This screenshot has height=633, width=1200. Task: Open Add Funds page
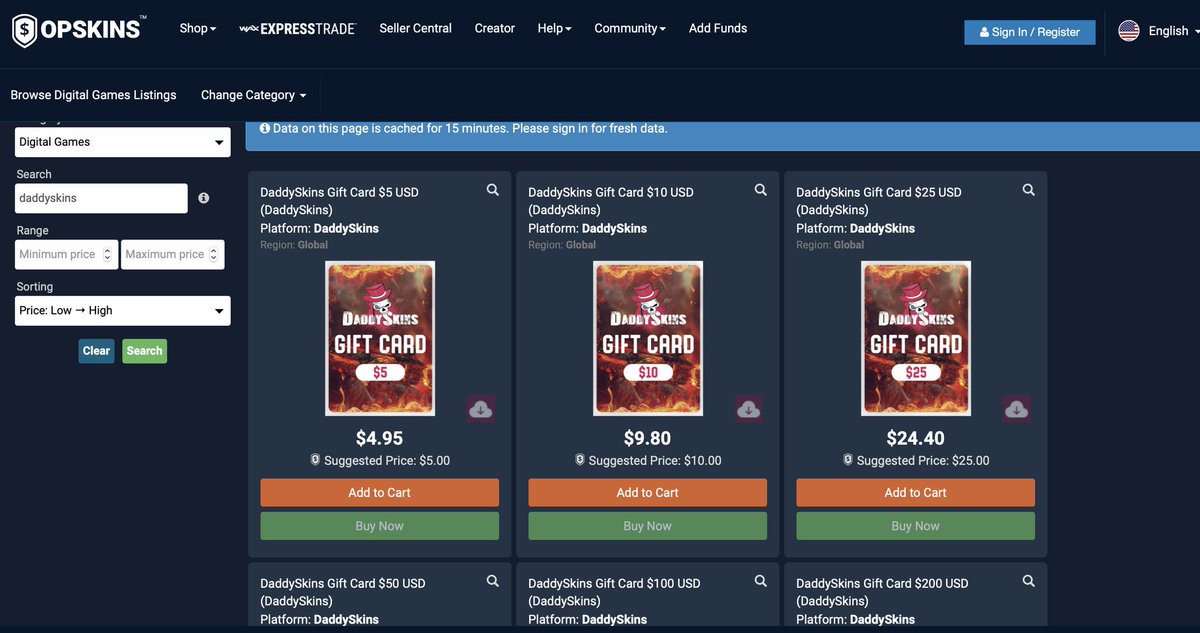tap(718, 28)
